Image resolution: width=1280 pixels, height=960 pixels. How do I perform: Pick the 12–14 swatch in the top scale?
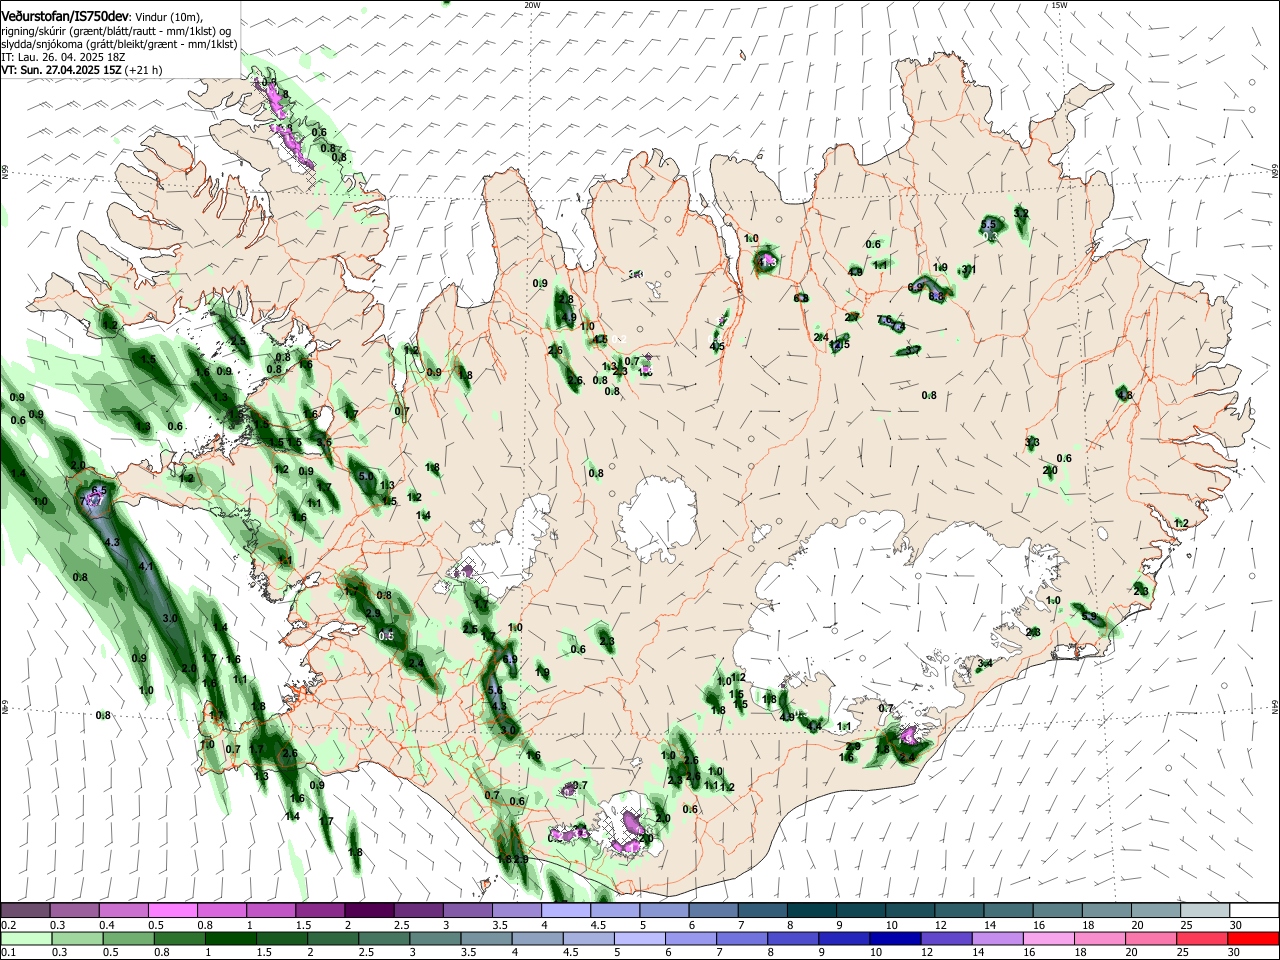click(957, 911)
